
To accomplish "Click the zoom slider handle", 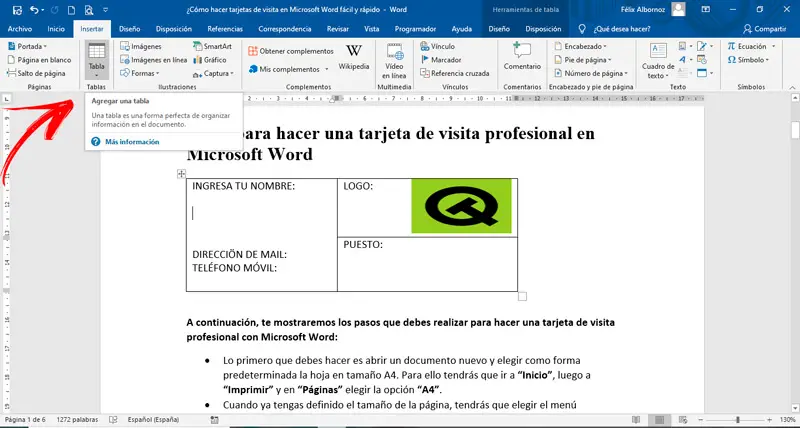I will [738, 420].
